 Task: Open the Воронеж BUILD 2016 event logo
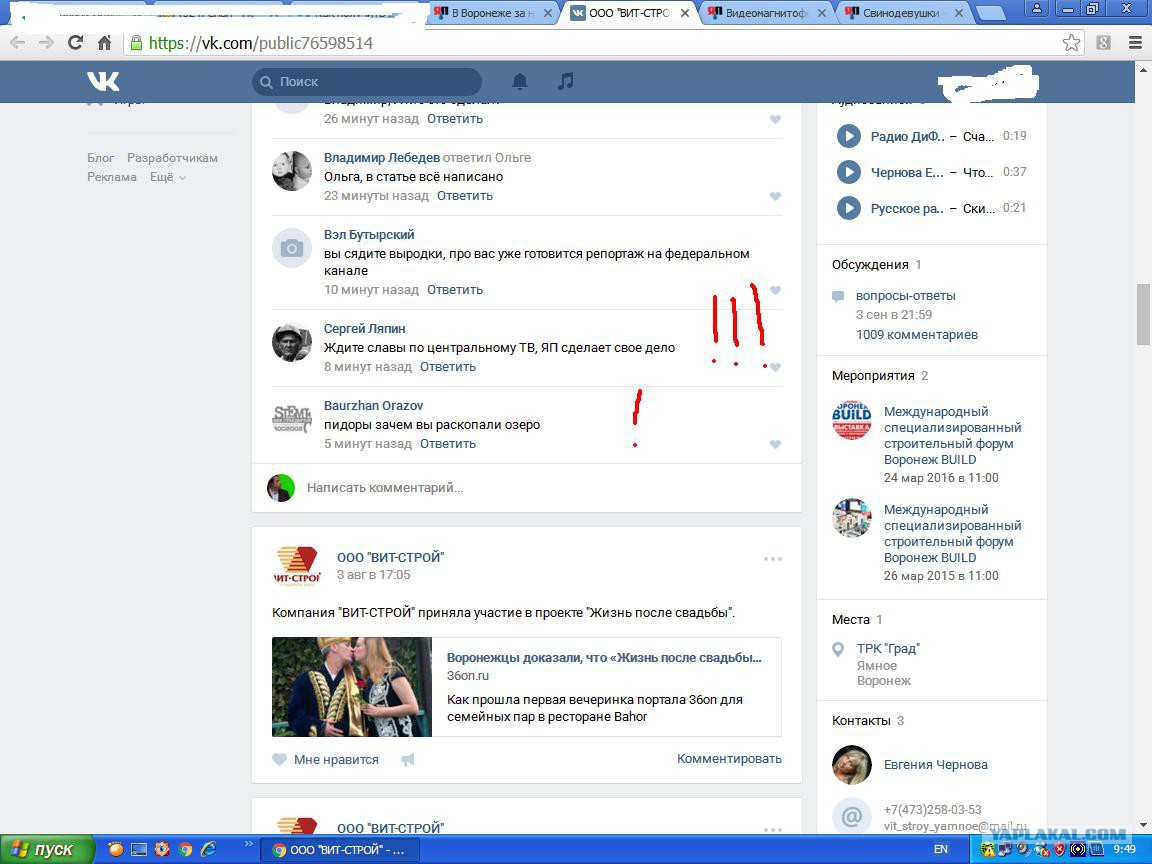point(852,420)
